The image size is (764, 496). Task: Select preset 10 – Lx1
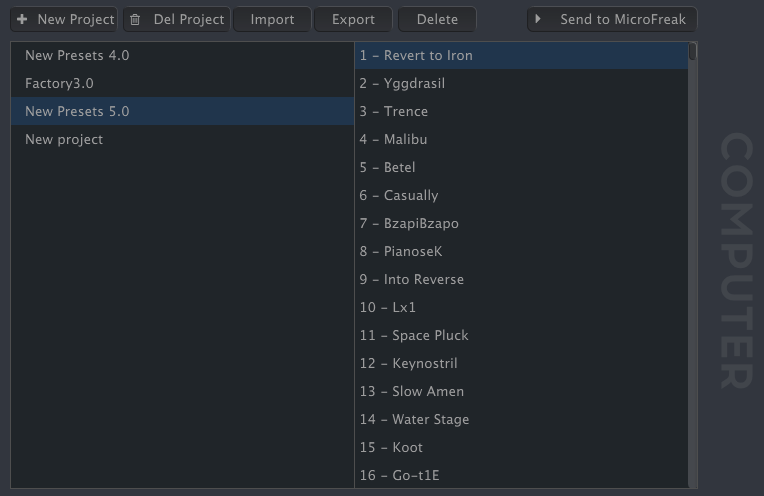pyautogui.click(x=521, y=307)
